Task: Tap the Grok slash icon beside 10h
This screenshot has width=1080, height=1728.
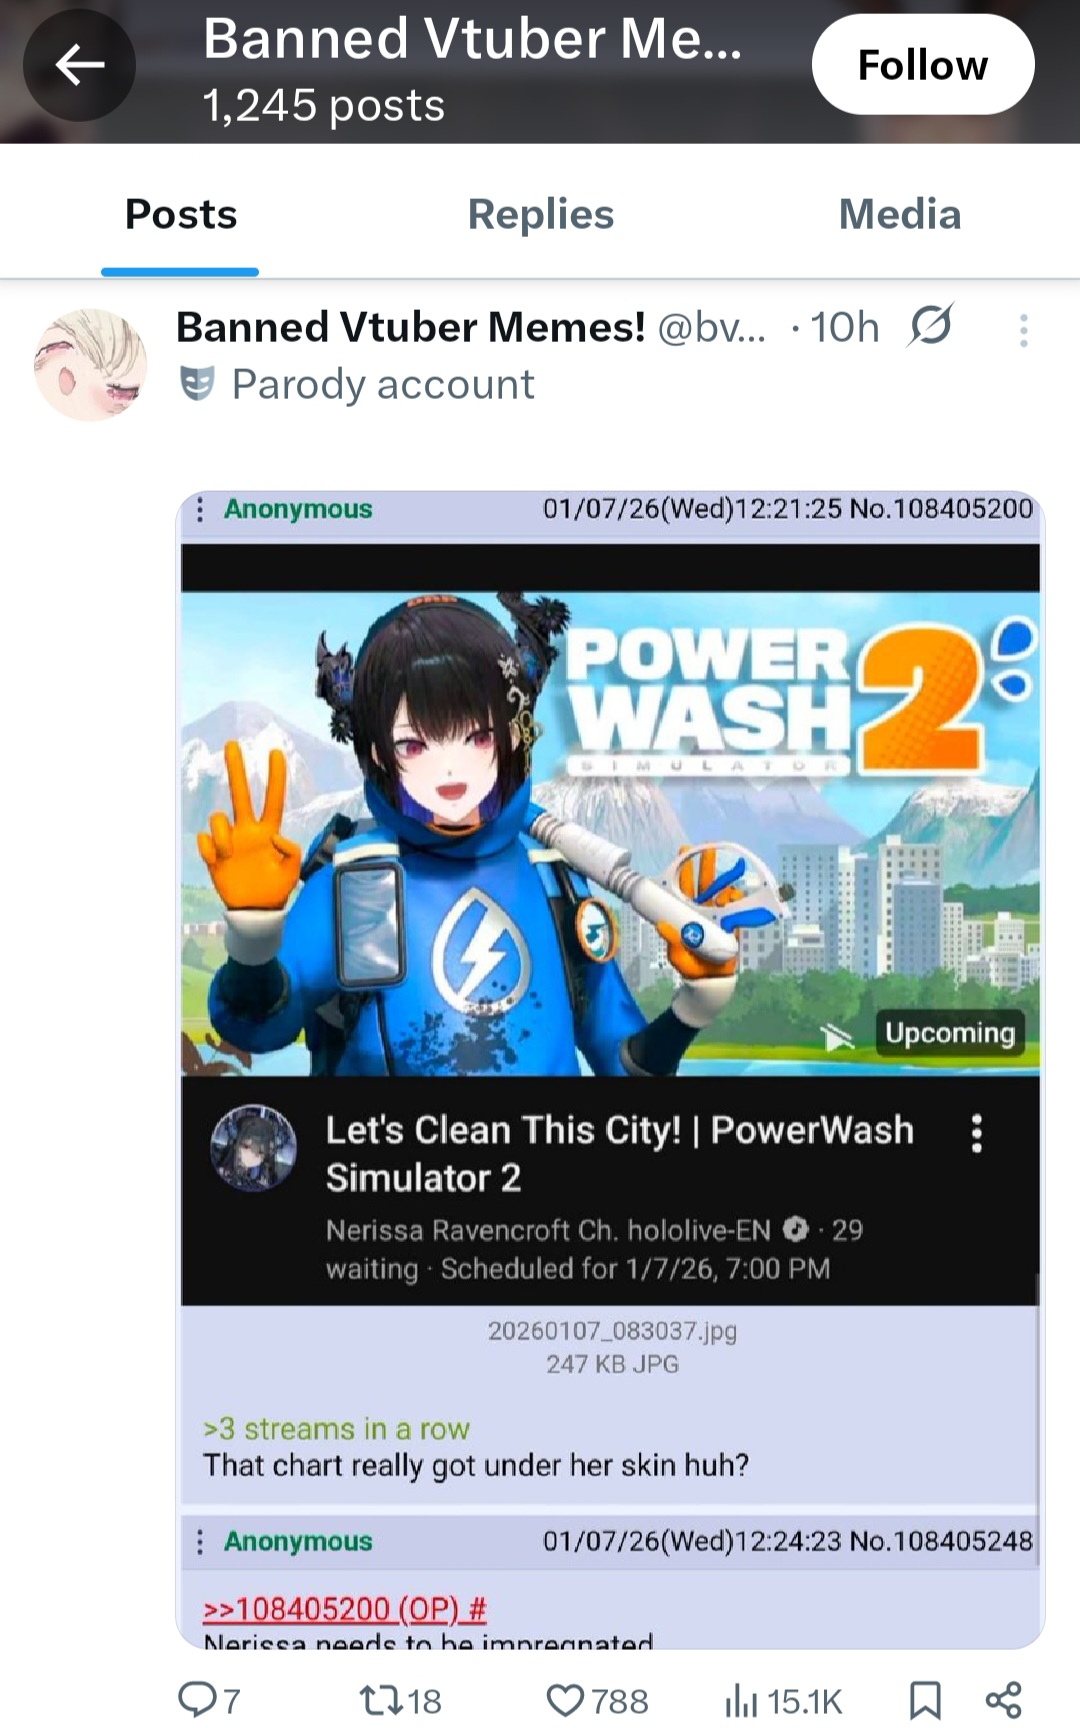Action: (931, 326)
